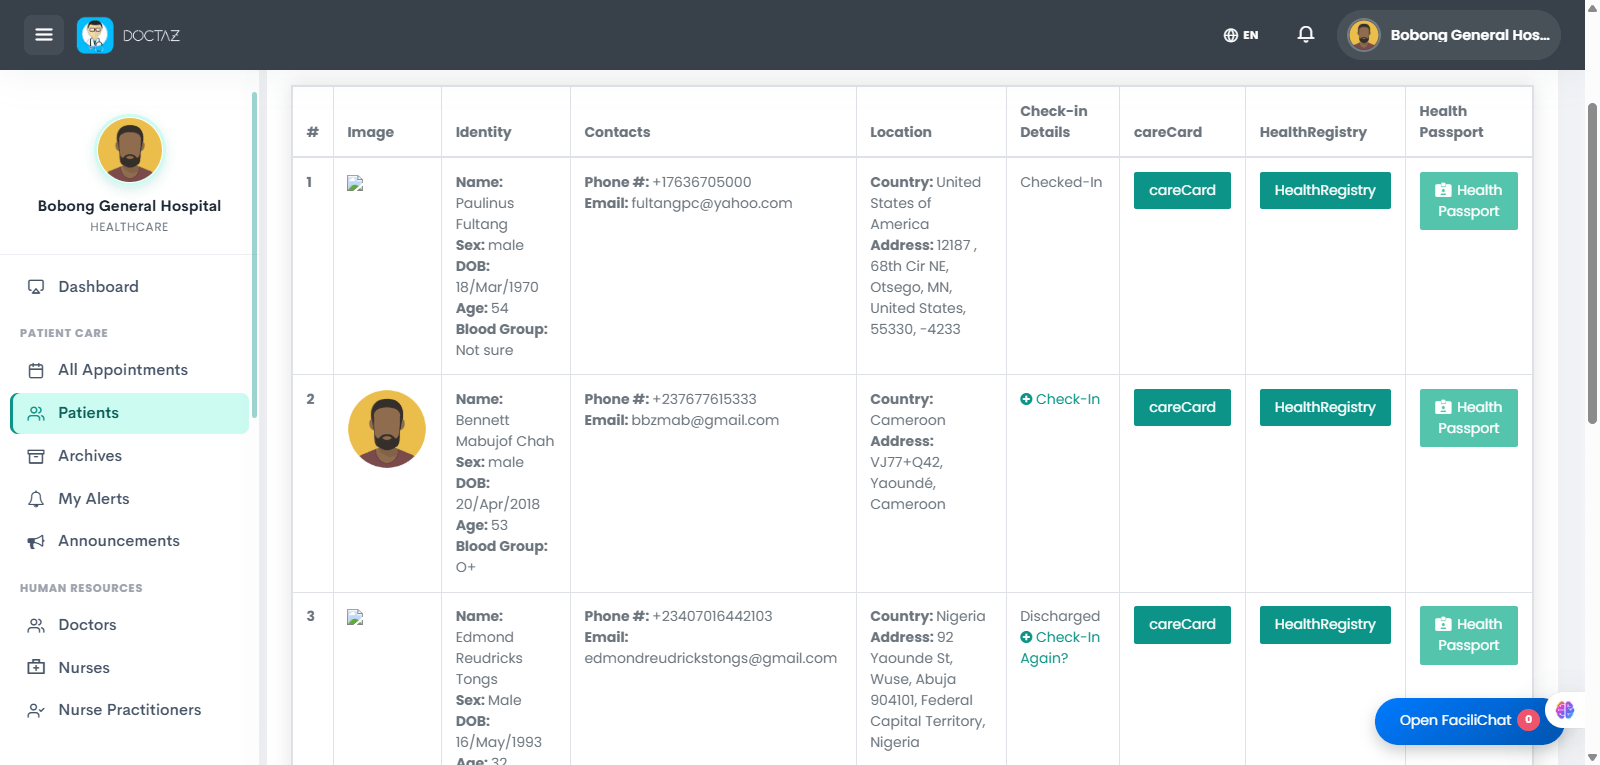Click the page vertical scrollbar
The height and width of the screenshot is (765, 1600).
[1592, 262]
